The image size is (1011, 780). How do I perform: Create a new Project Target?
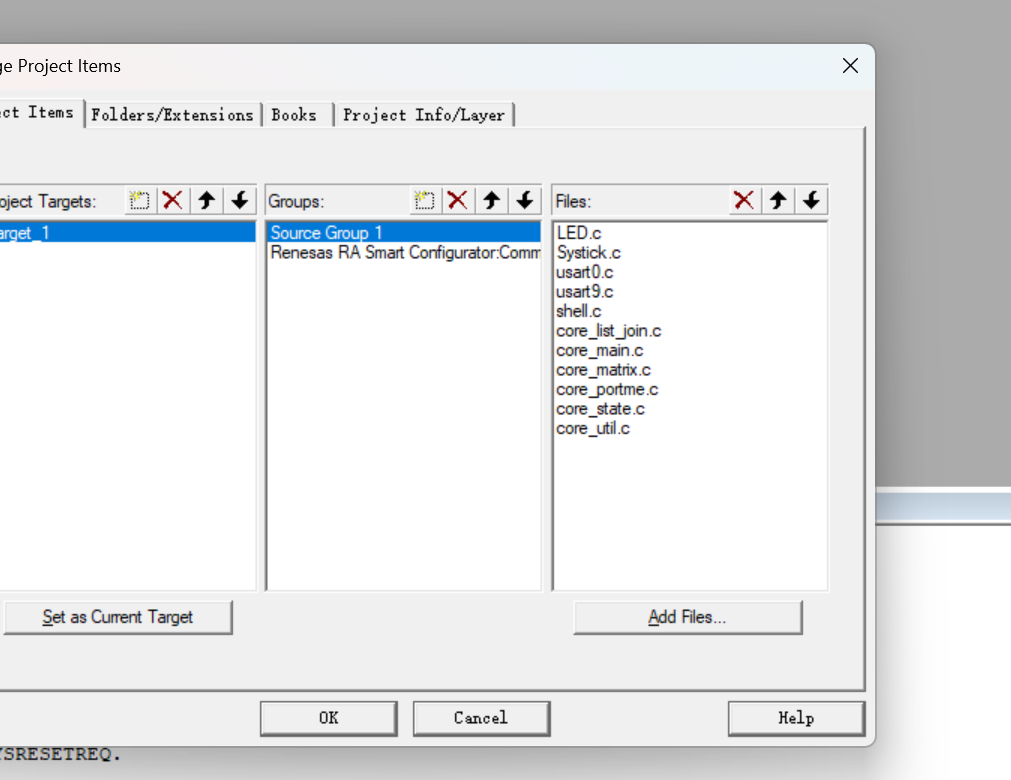(139, 200)
